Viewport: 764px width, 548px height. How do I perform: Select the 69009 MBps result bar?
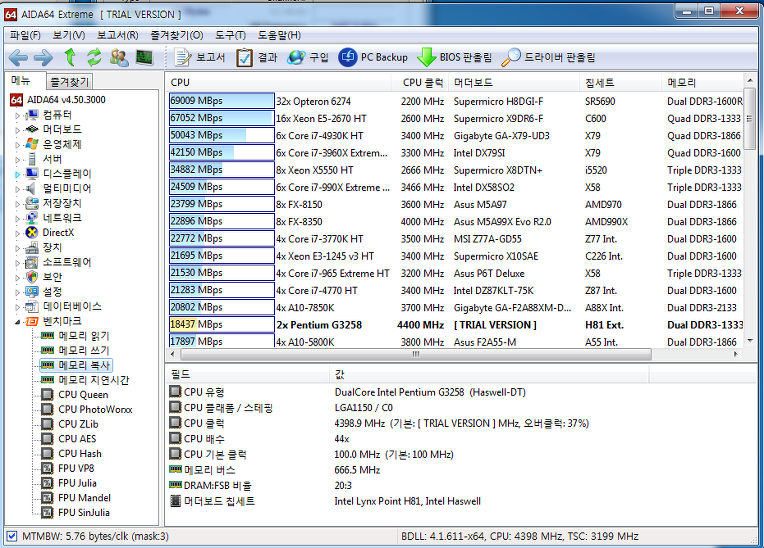pyautogui.click(x=222, y=101)
